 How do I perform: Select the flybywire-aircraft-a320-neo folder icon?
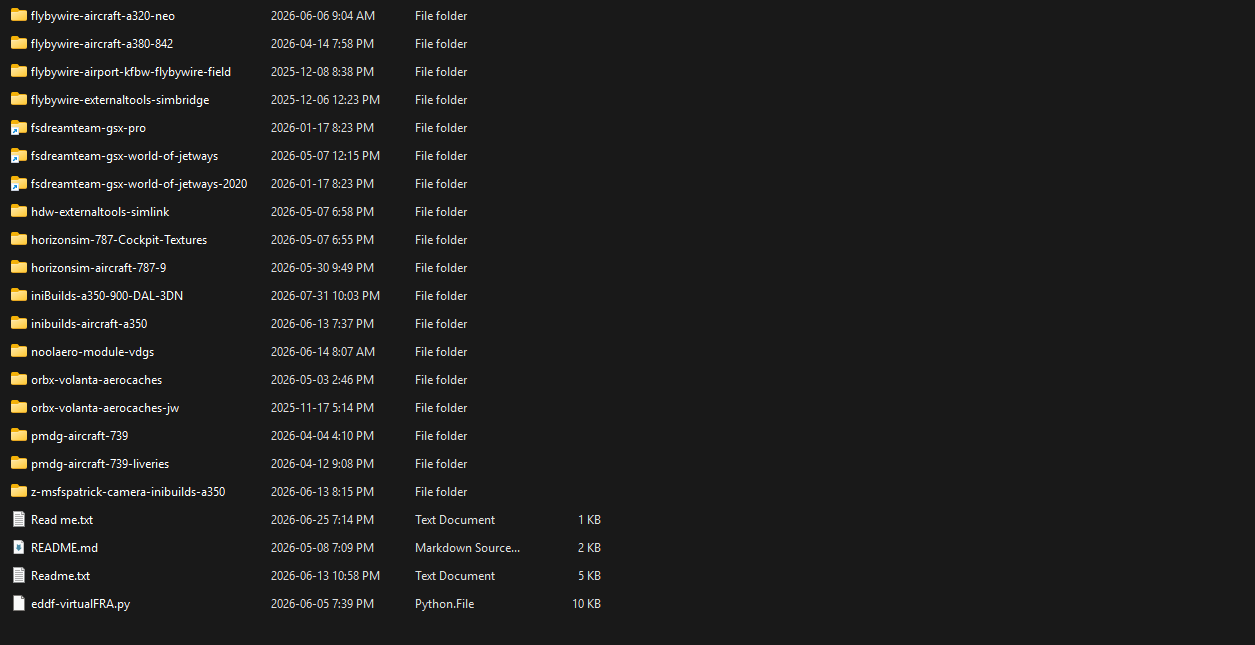click(x=18, y=15)
